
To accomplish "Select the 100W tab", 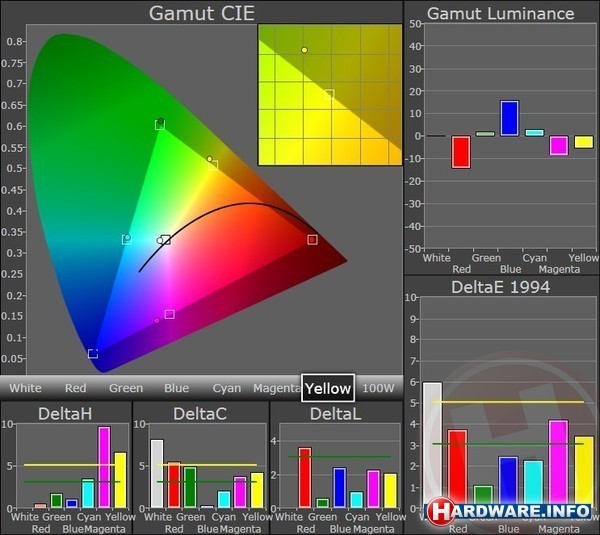I will (x=378, y=388).
